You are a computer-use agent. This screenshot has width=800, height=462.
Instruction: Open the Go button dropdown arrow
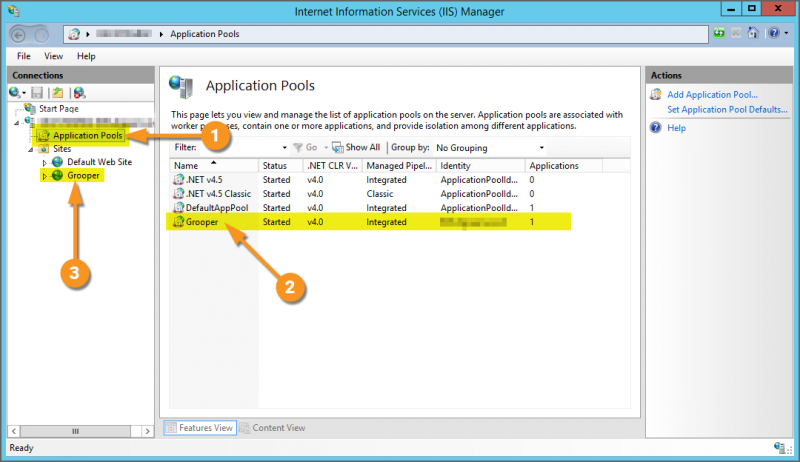pos(326,148)
